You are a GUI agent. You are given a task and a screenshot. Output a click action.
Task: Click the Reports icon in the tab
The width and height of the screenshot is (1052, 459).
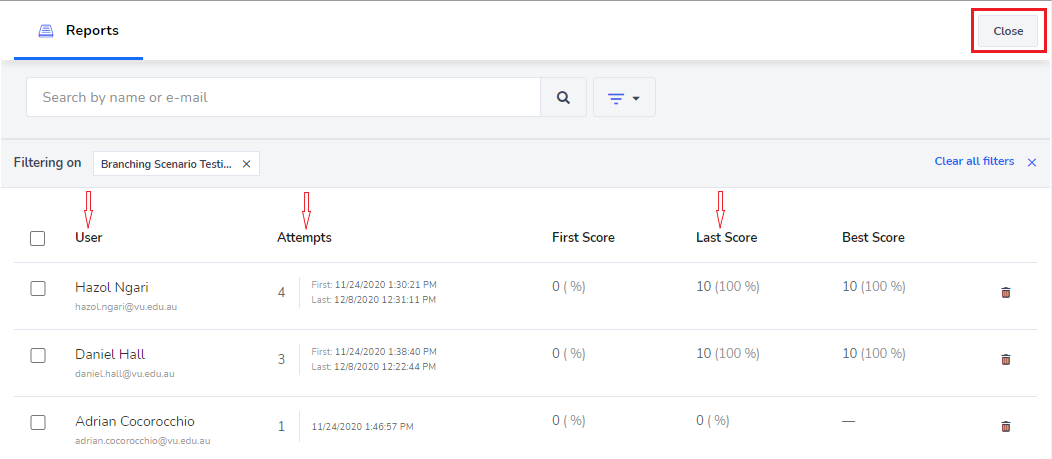point(46,30)
